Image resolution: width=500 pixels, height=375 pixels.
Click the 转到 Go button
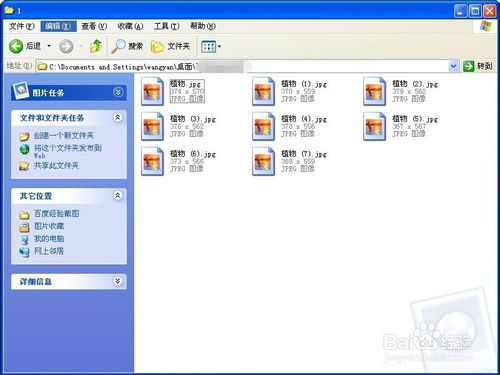tap(478, 66)
